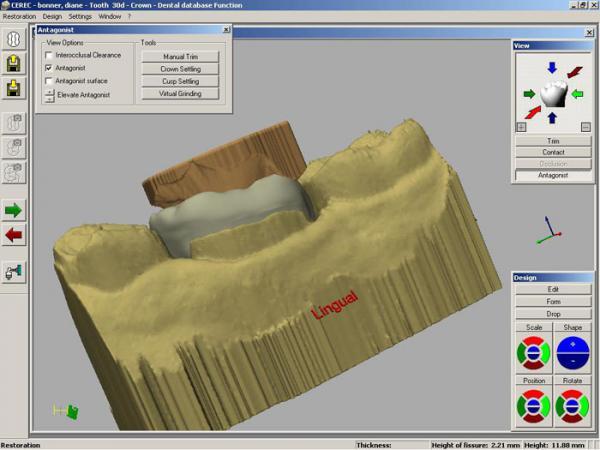Click the left green arrow in View panel

pos(527,95)
